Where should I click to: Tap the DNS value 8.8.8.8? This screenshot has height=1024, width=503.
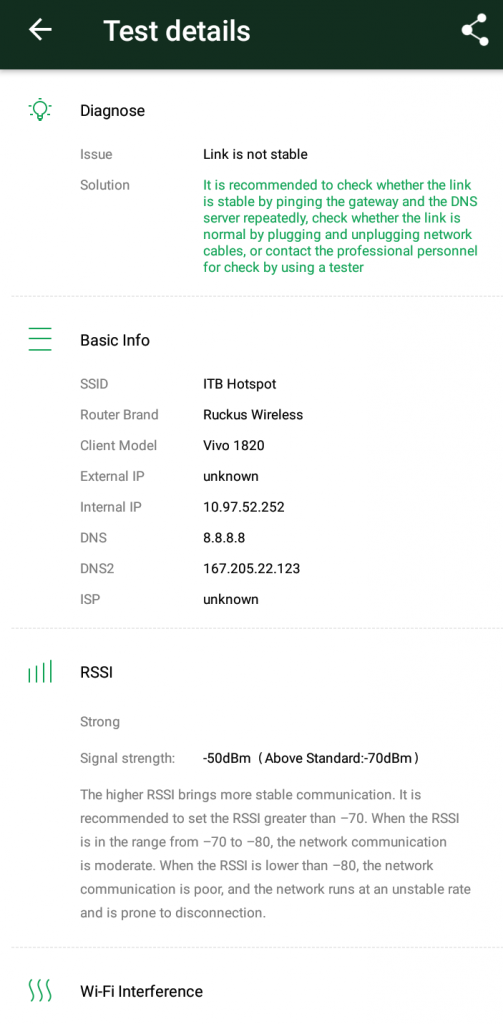click(224, 538)
